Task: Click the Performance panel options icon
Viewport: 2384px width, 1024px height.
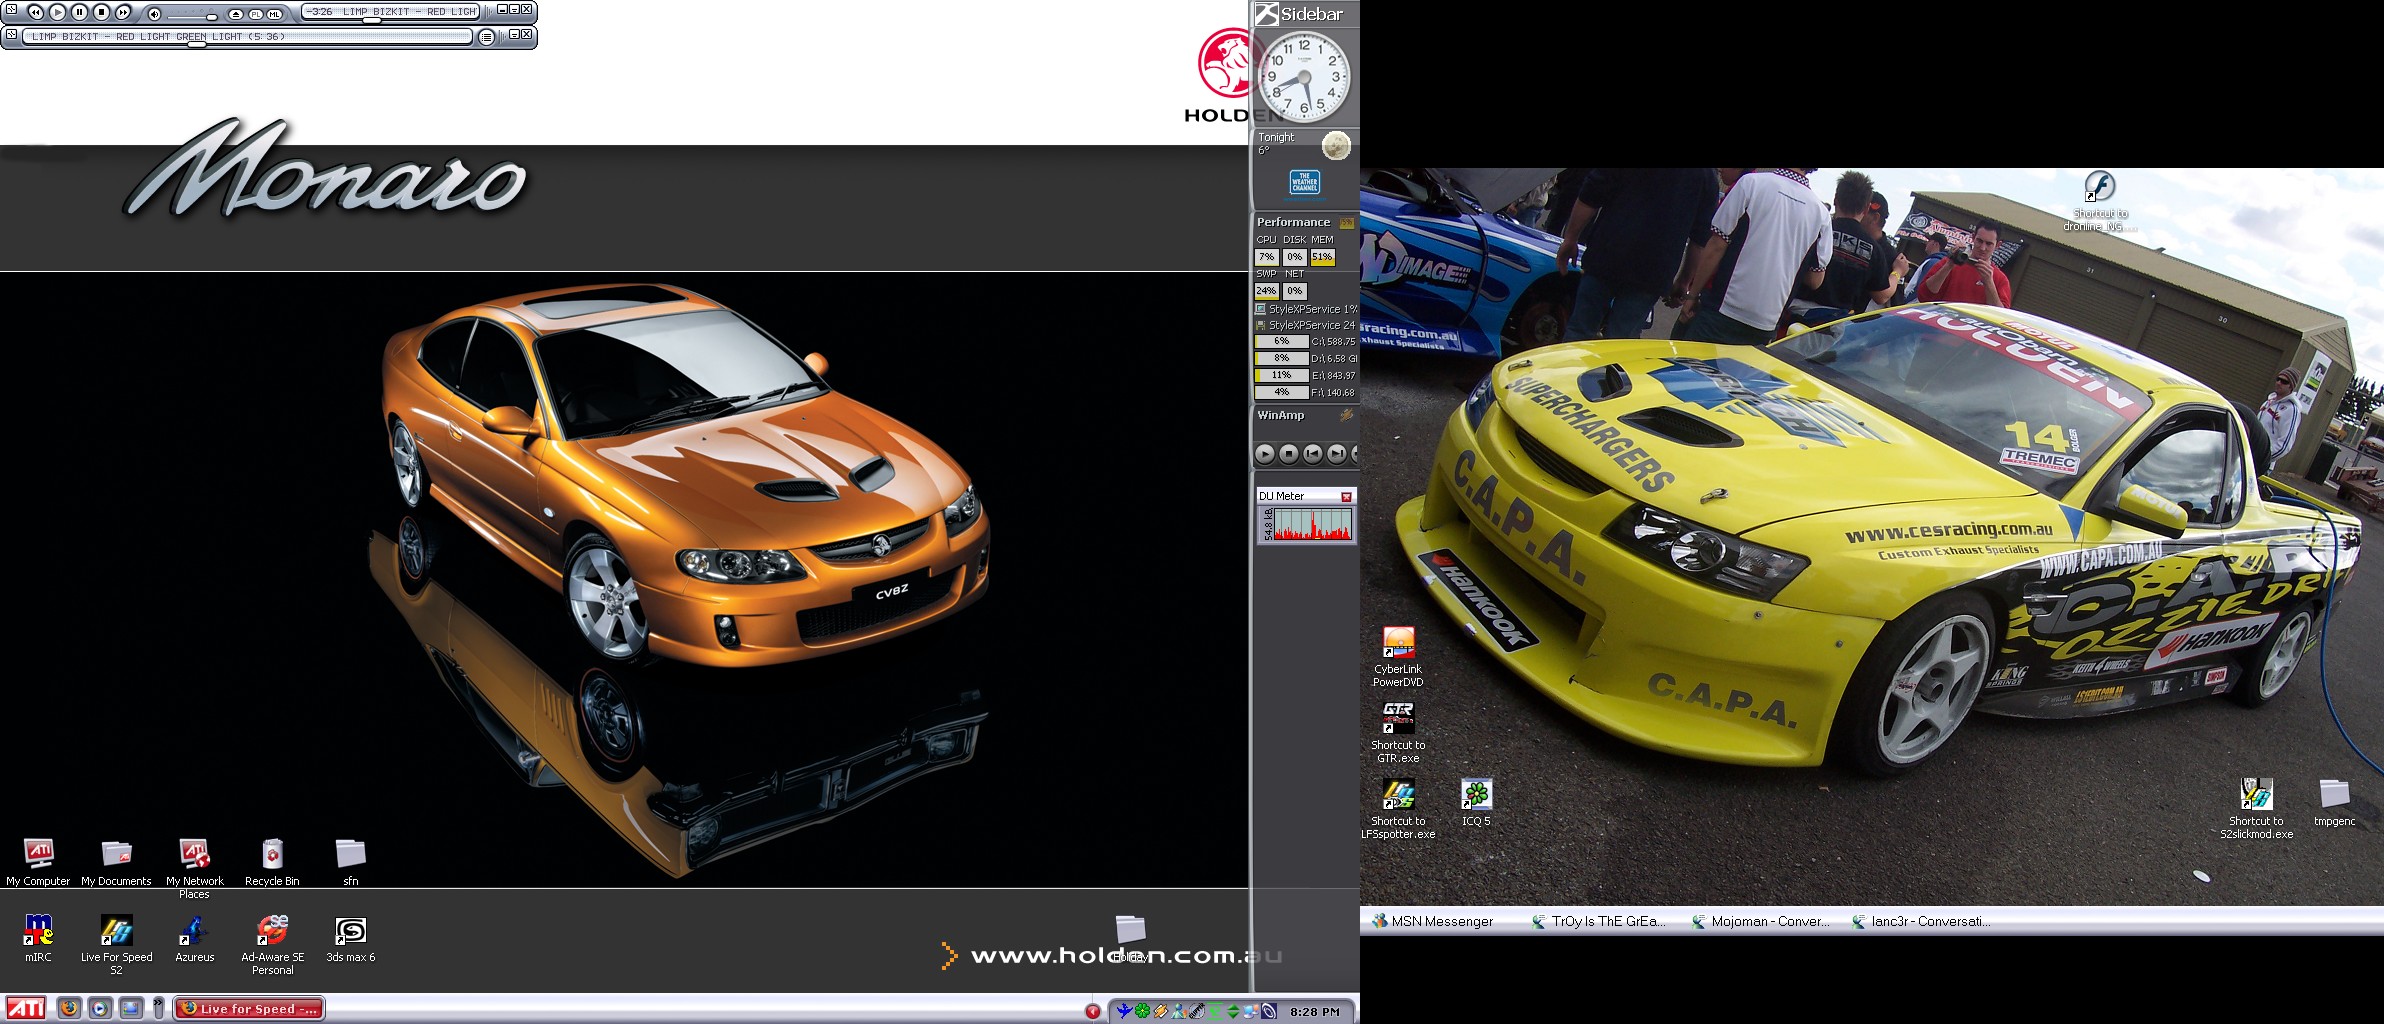Action: [1346, 222]
